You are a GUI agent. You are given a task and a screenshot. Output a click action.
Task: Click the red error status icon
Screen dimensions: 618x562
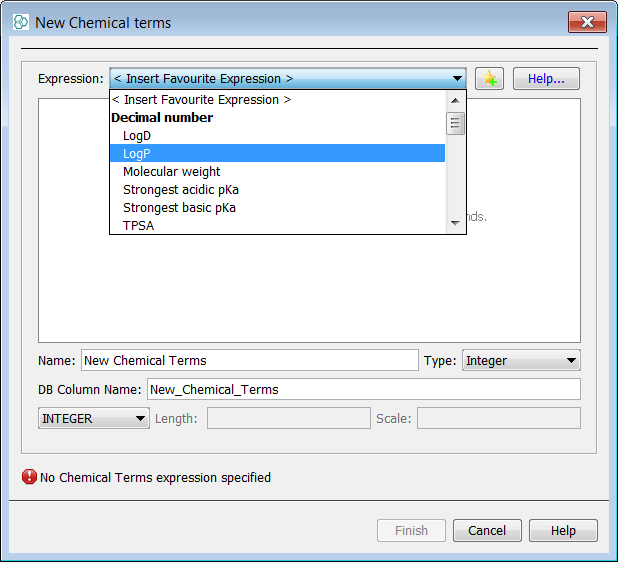[x=29, y=478]
